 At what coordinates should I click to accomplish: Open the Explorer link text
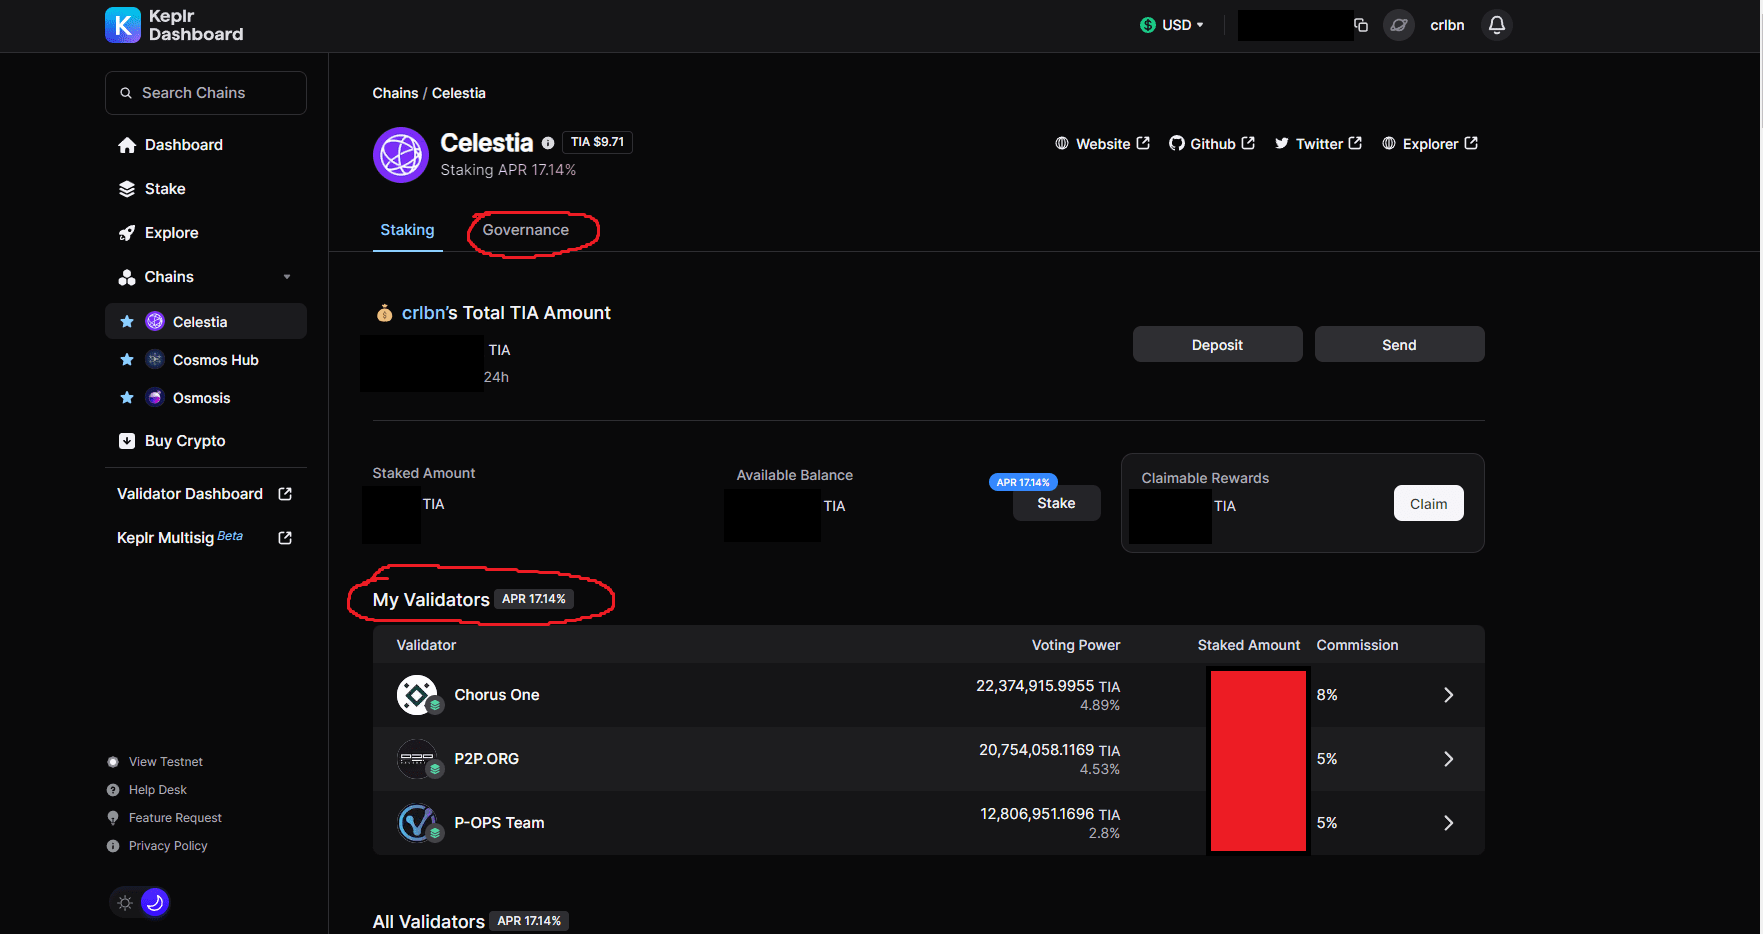pyautogui.click(x=1430, y=144)
